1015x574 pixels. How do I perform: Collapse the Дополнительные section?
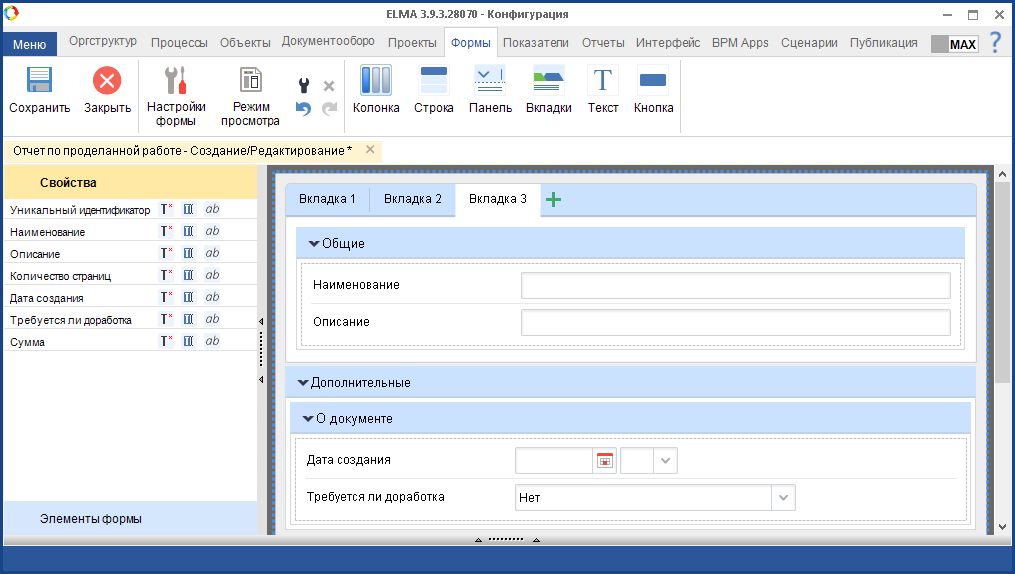click(x=303, y=383)
